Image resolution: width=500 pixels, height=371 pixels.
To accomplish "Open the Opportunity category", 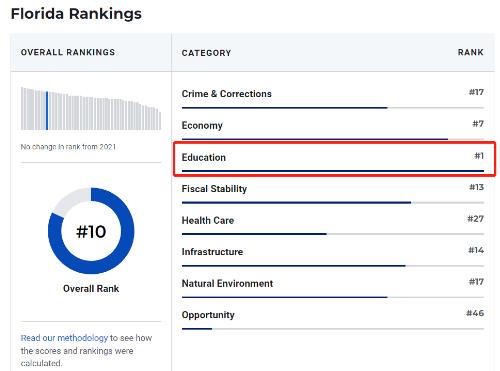I will [x=208, y=315].
